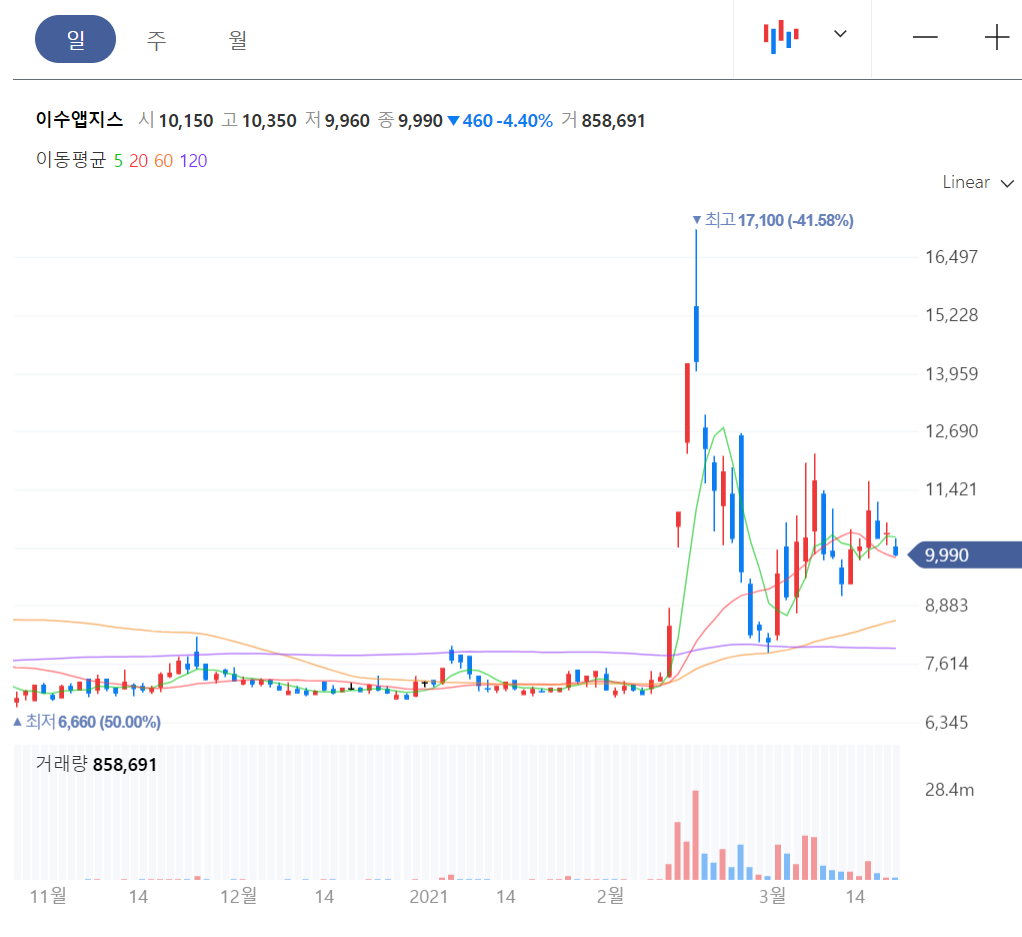Viewport: 1022px width, 937px height.
Task: Zoom in with the plus icon
Action: pos(997,37)
